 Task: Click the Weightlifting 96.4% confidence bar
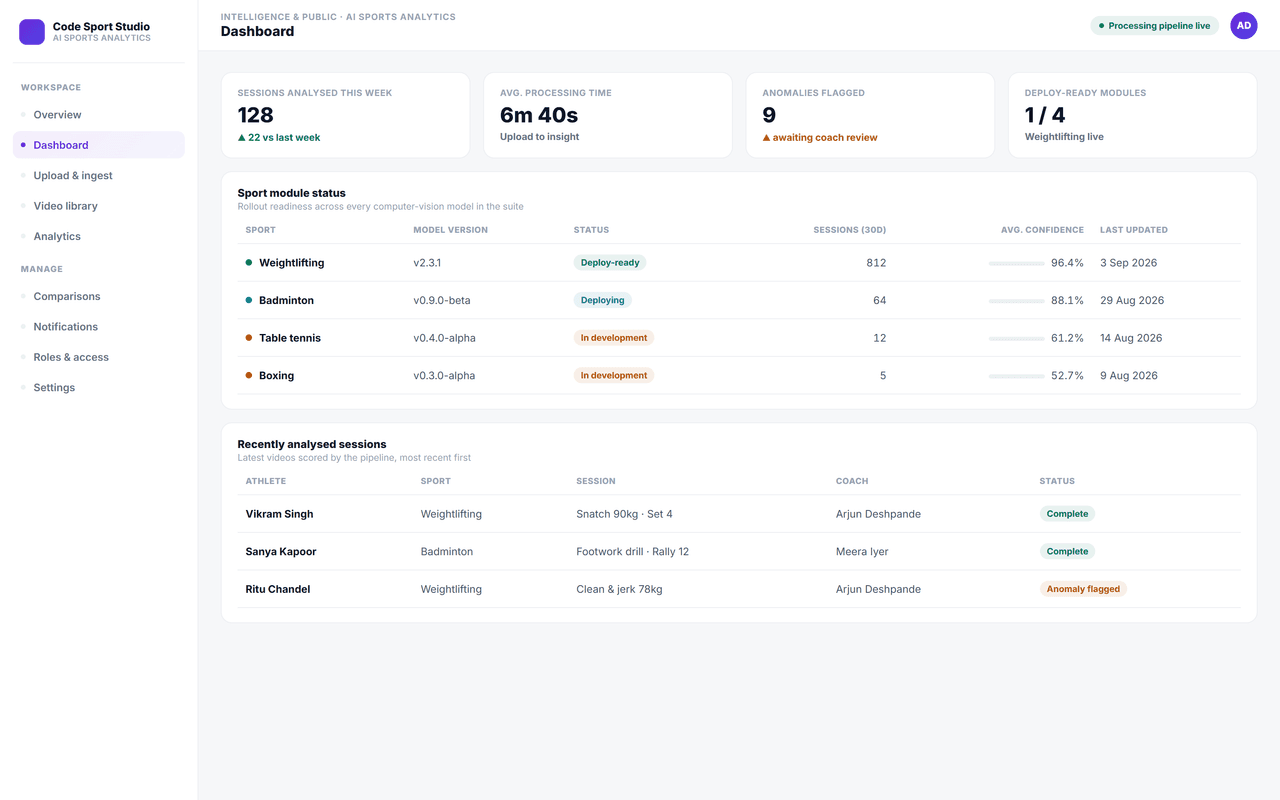click(1016, 263)
